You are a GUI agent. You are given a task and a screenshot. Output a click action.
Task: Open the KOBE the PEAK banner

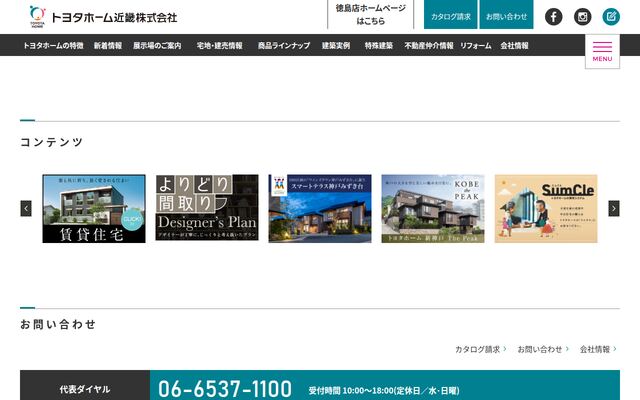click(x=433, y=209)
